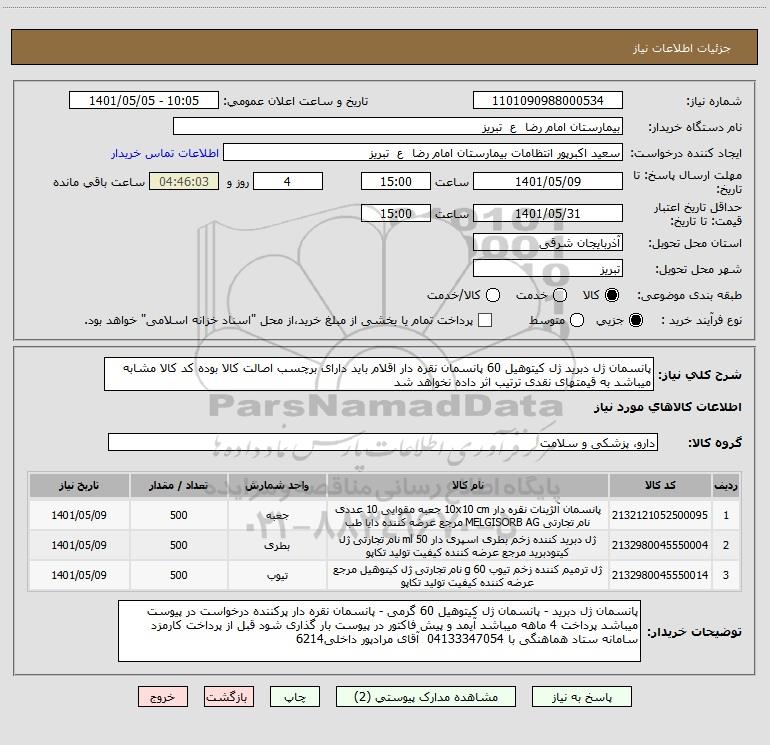Select the جزیی purchase type radio
Image resolution: width=770 pixels, height=745 pixels.
(636, 320)
